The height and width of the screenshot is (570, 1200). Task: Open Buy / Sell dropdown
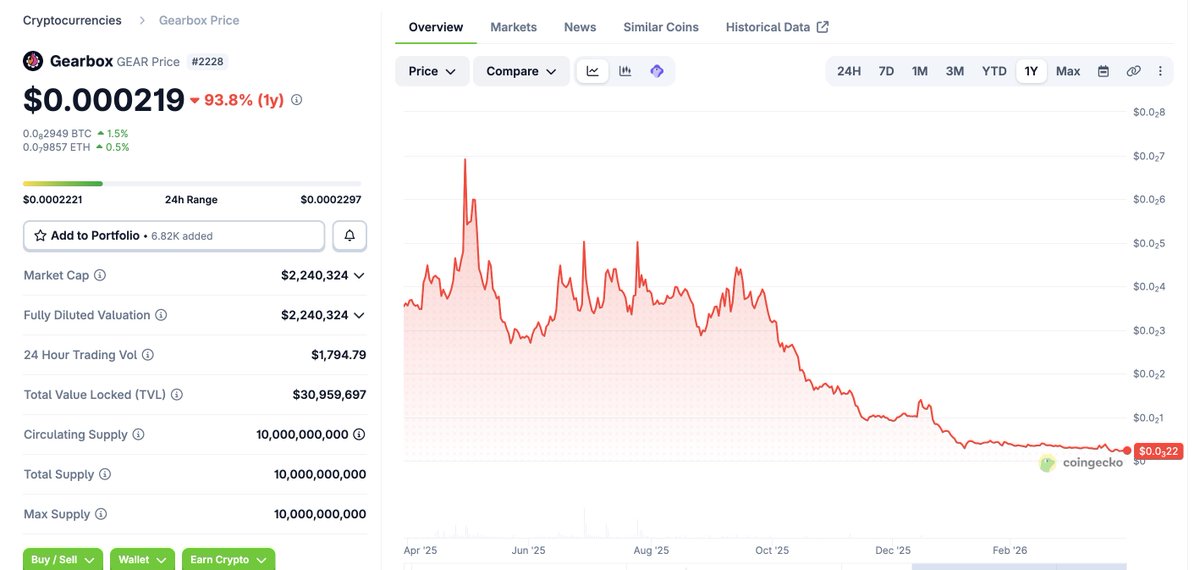point(63,559)
